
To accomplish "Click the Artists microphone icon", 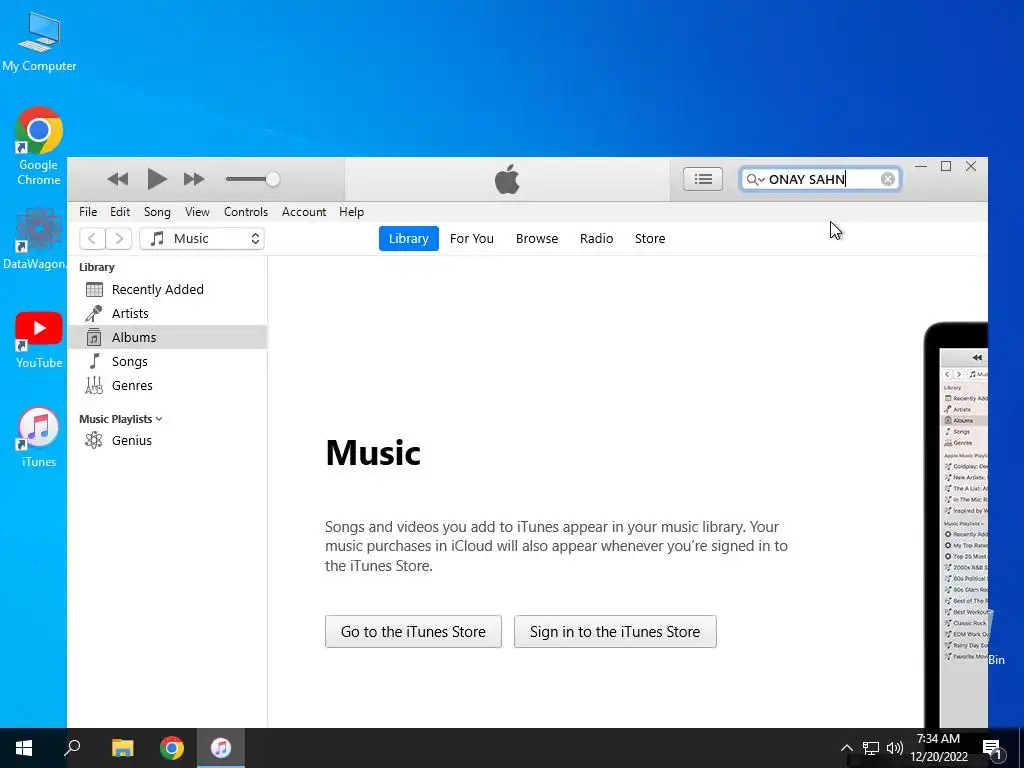I will click(x=94, y=313).
